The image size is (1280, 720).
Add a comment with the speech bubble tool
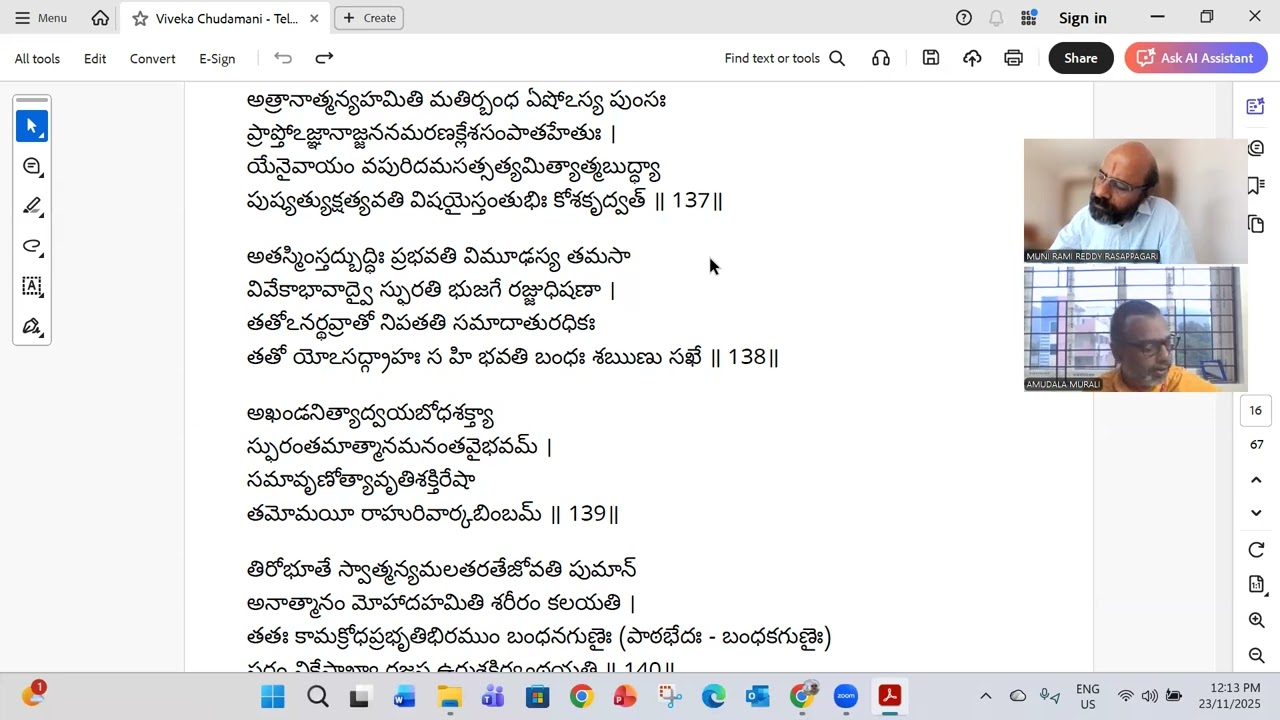[32, 166]
